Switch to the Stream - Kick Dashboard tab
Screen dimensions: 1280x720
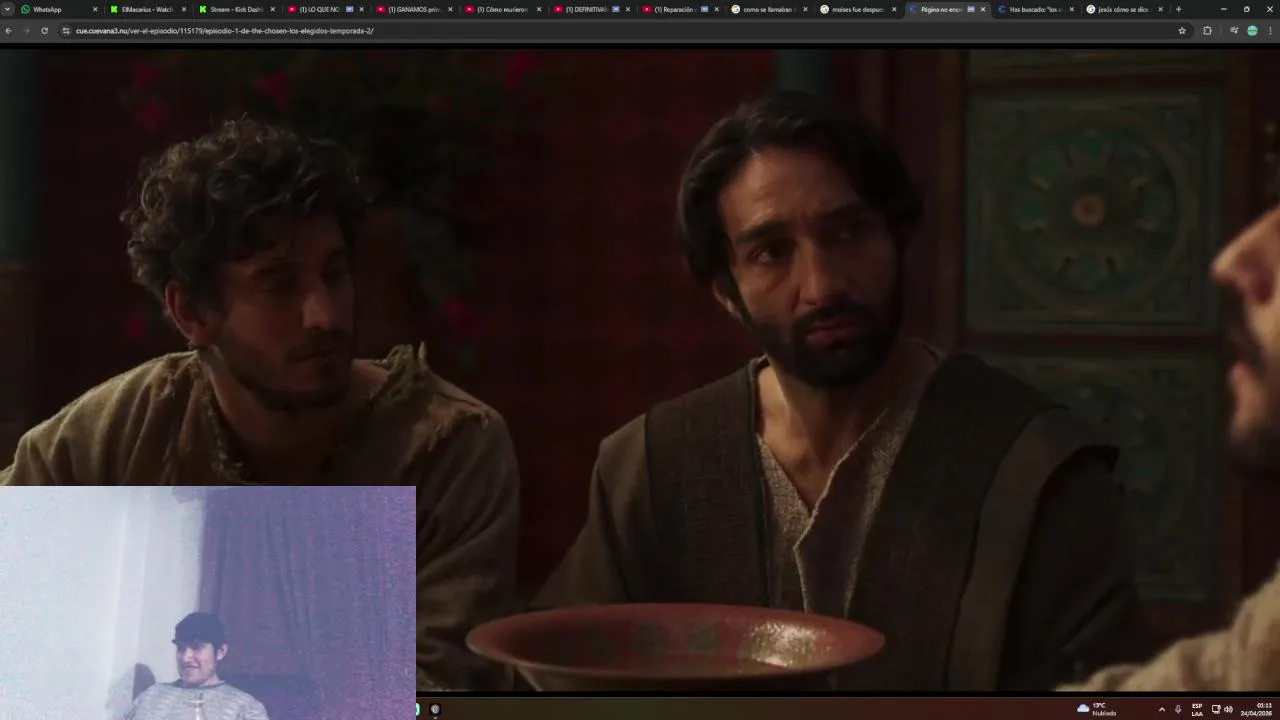(236, 9)
